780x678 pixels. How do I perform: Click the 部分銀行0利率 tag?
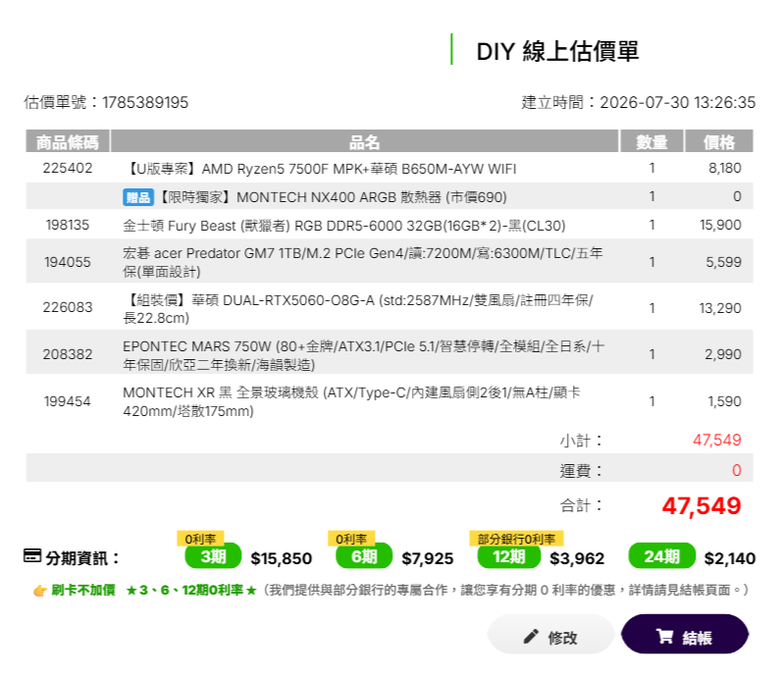click(x=516, y=539)
